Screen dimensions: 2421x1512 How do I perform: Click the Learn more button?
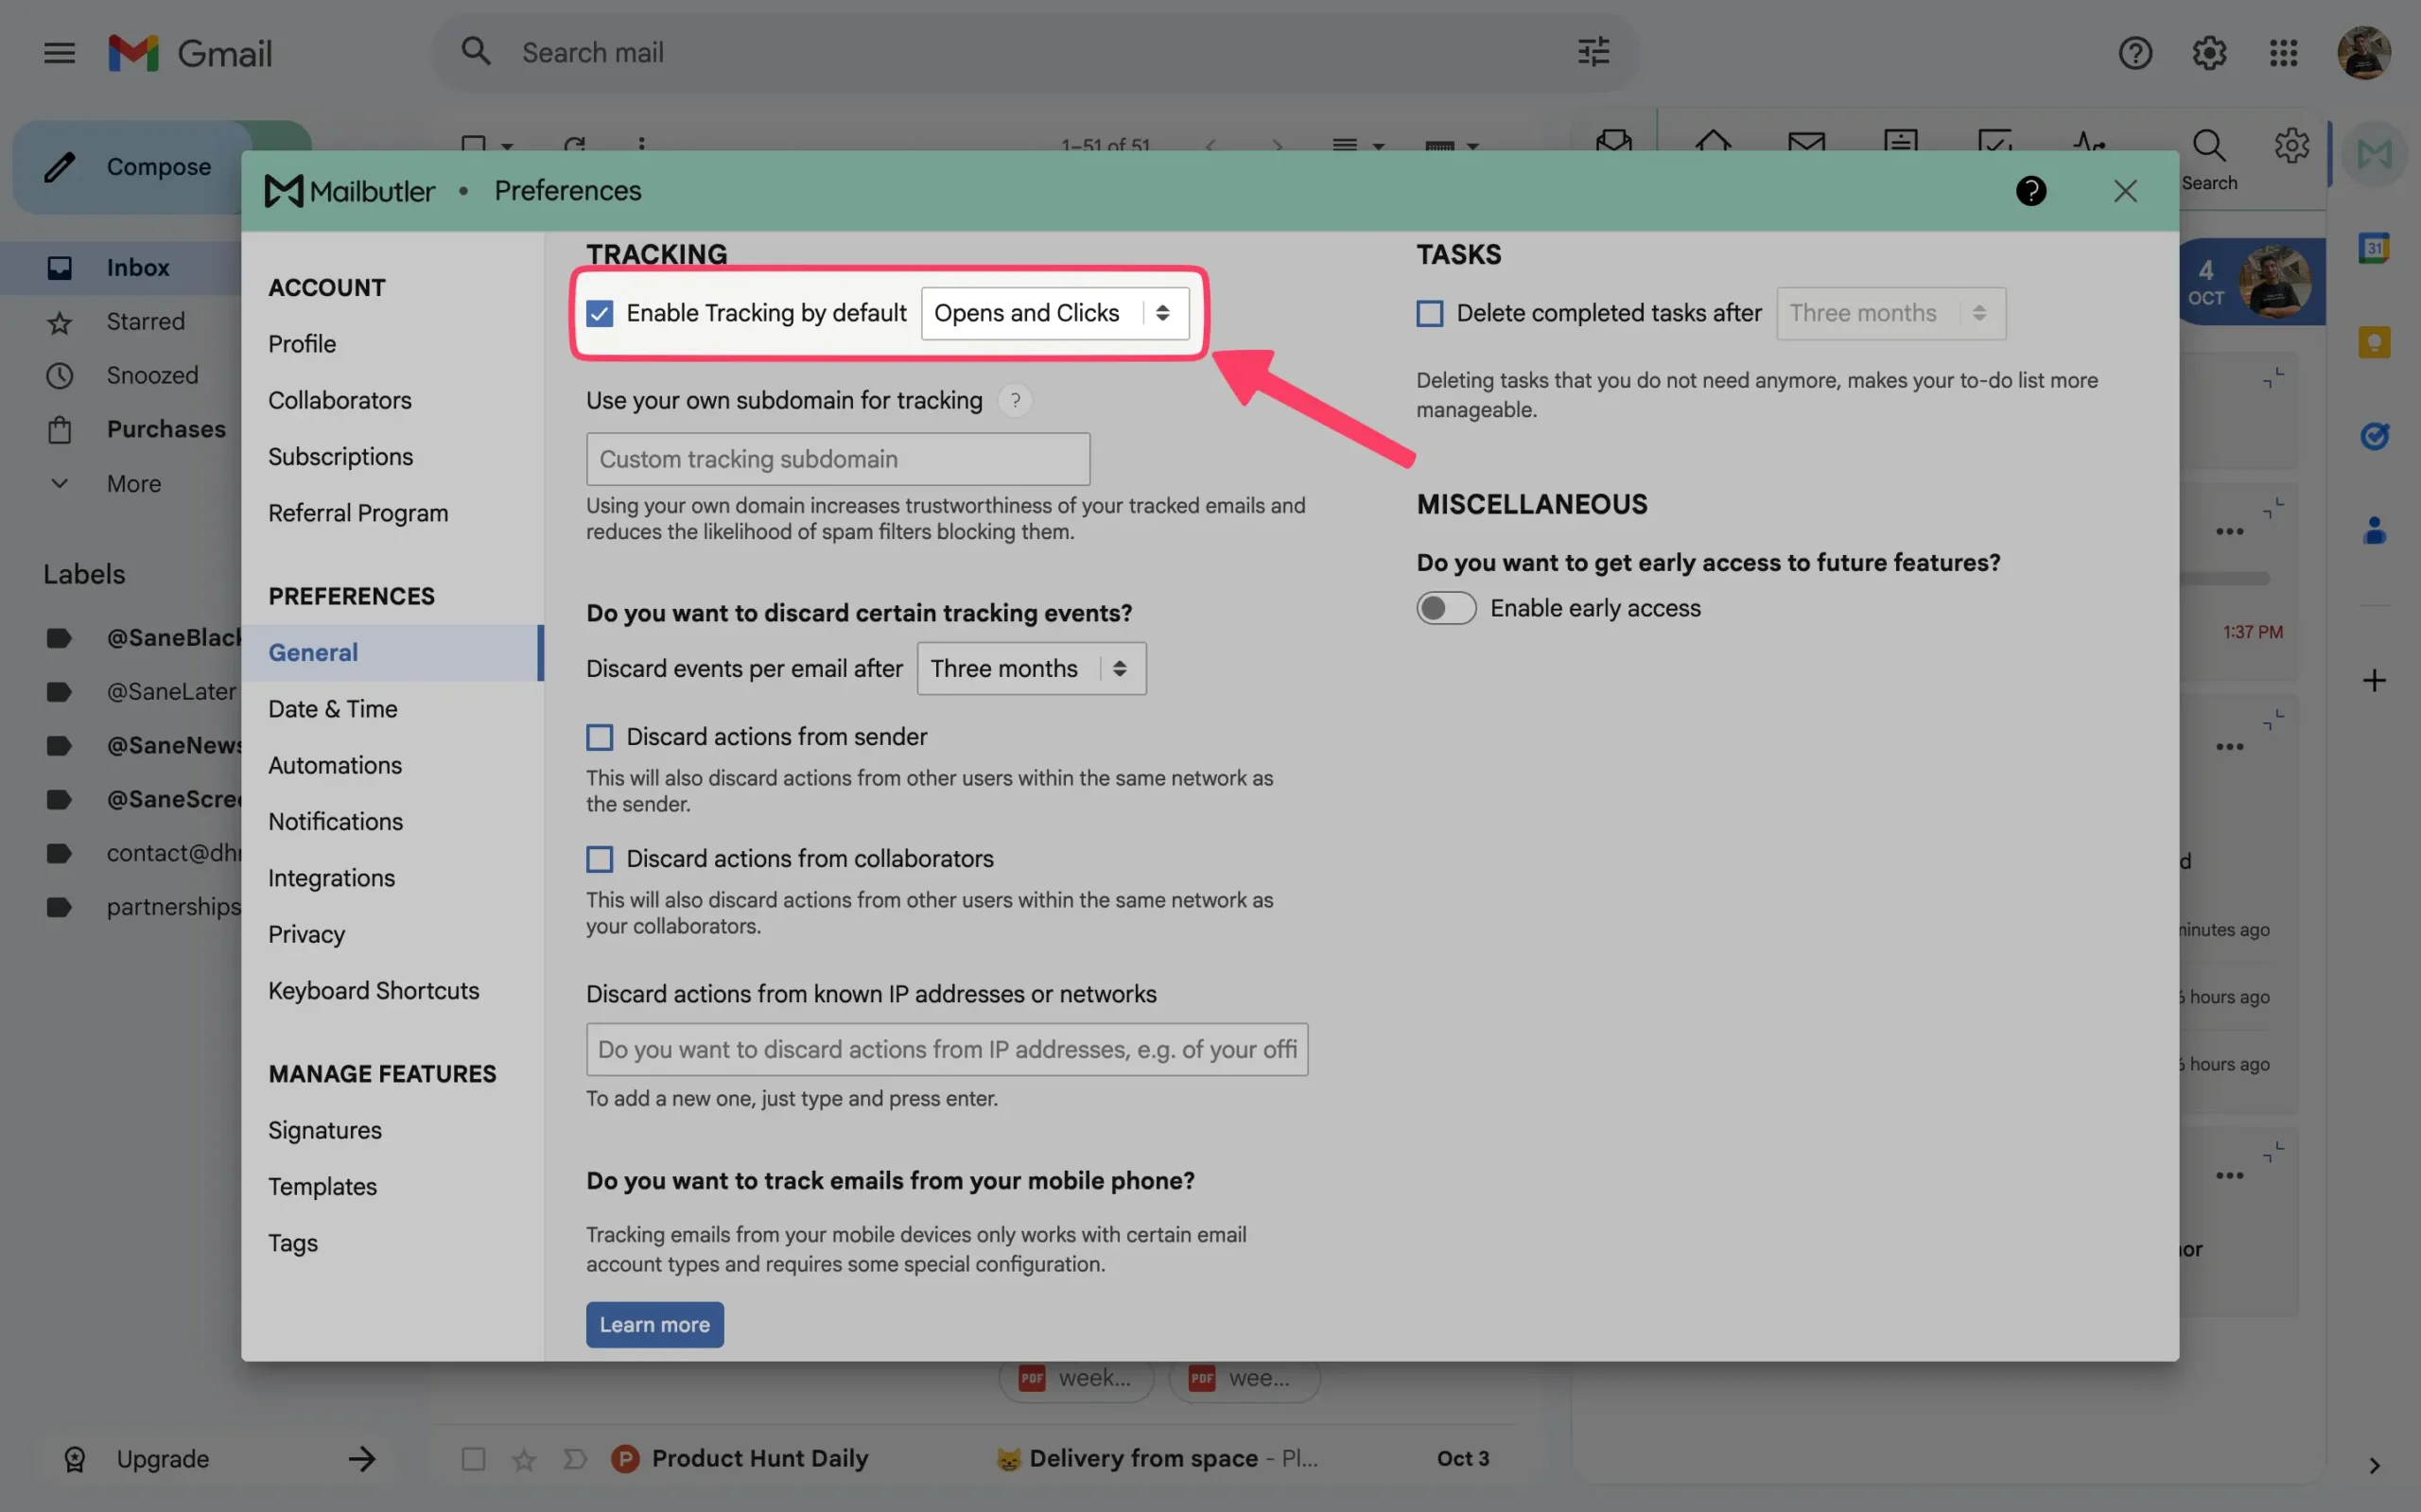click(654, 1324)
